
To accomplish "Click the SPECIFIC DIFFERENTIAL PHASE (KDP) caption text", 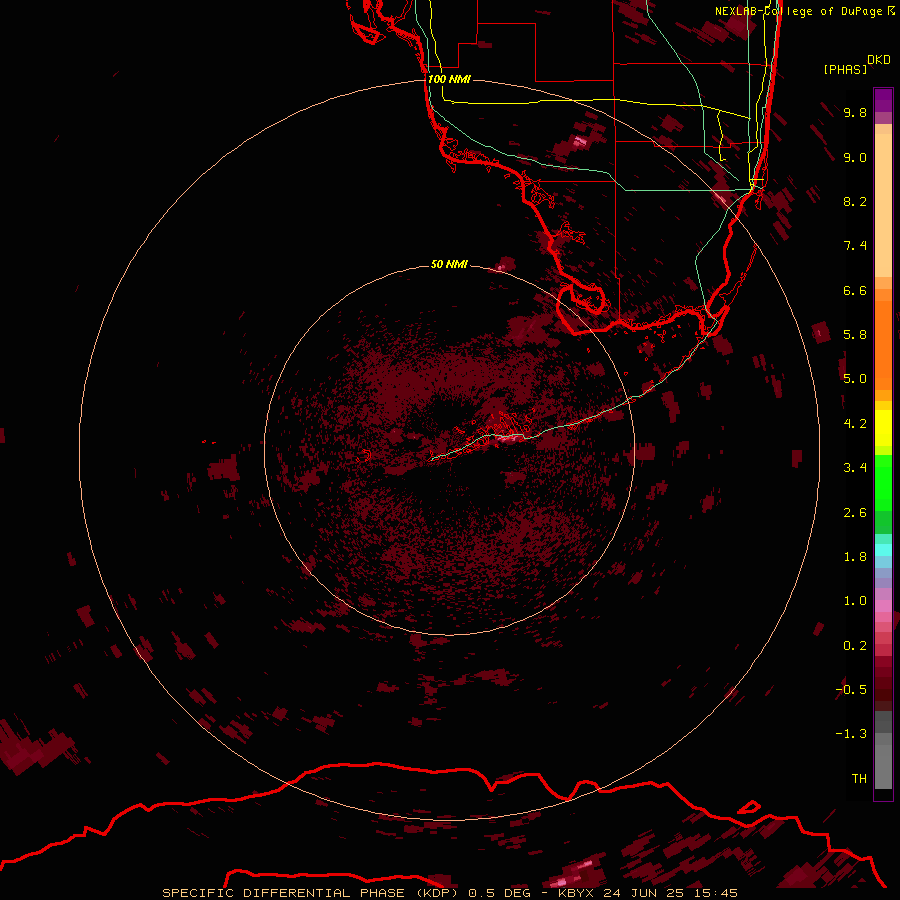I will [310, 893].
